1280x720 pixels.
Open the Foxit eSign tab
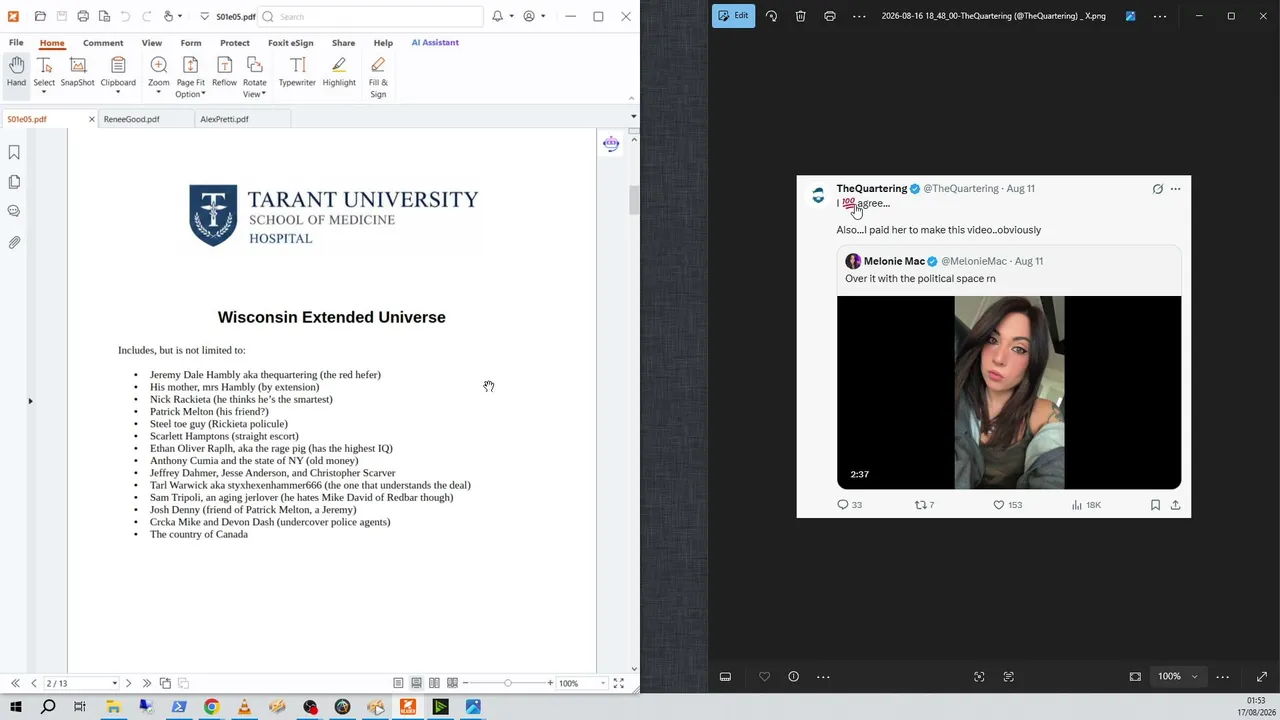290,43
